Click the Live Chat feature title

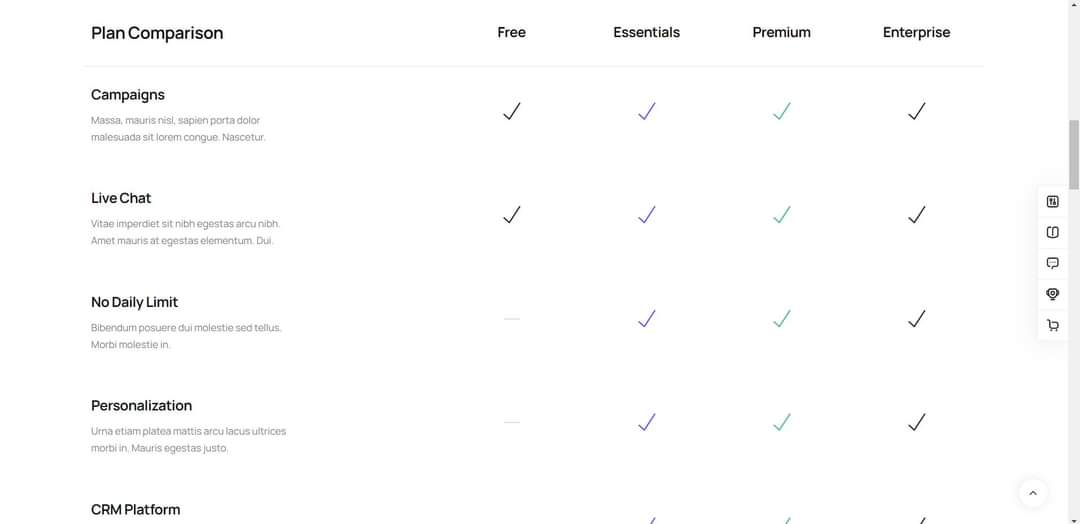point(121,198)
